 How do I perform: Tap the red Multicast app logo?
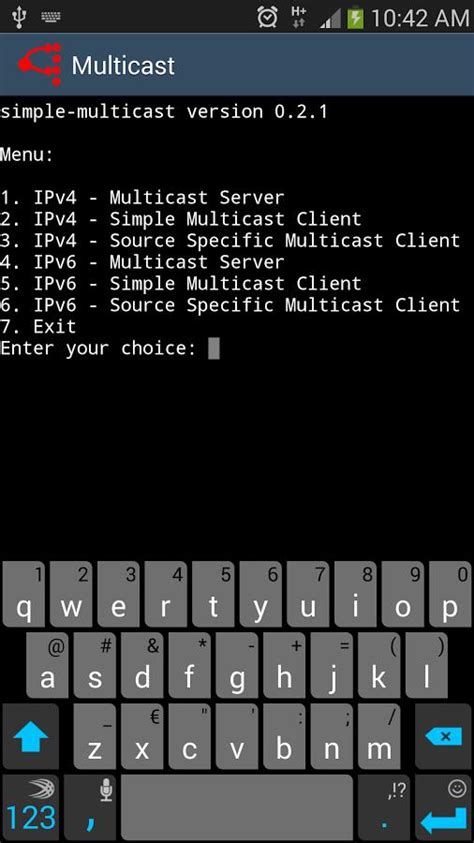(x=40, y=65)
